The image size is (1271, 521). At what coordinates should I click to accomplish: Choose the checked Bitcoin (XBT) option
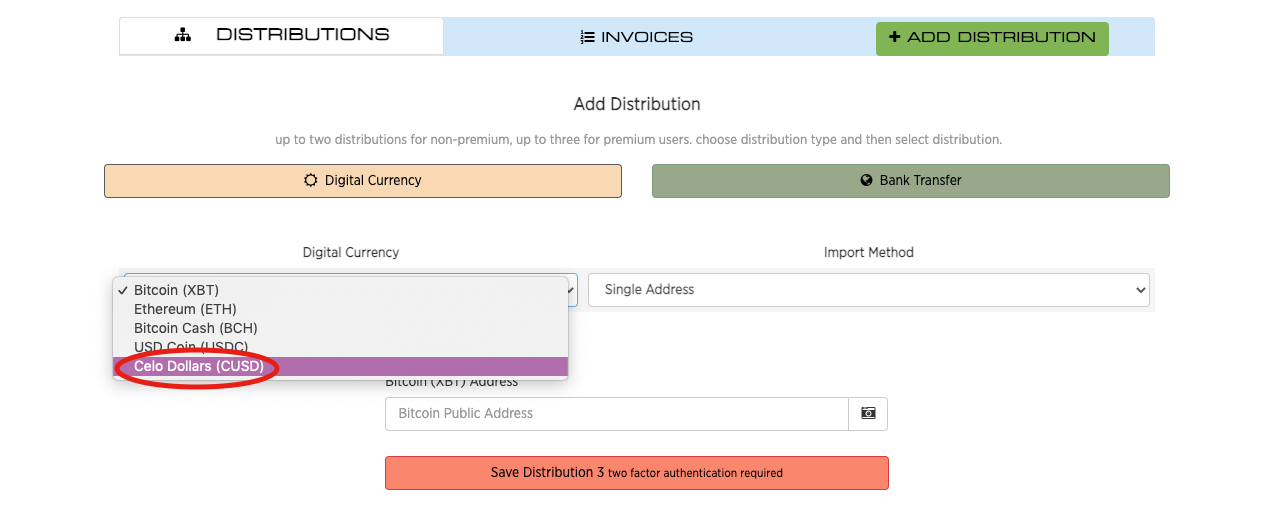click(x=176, y=291)
